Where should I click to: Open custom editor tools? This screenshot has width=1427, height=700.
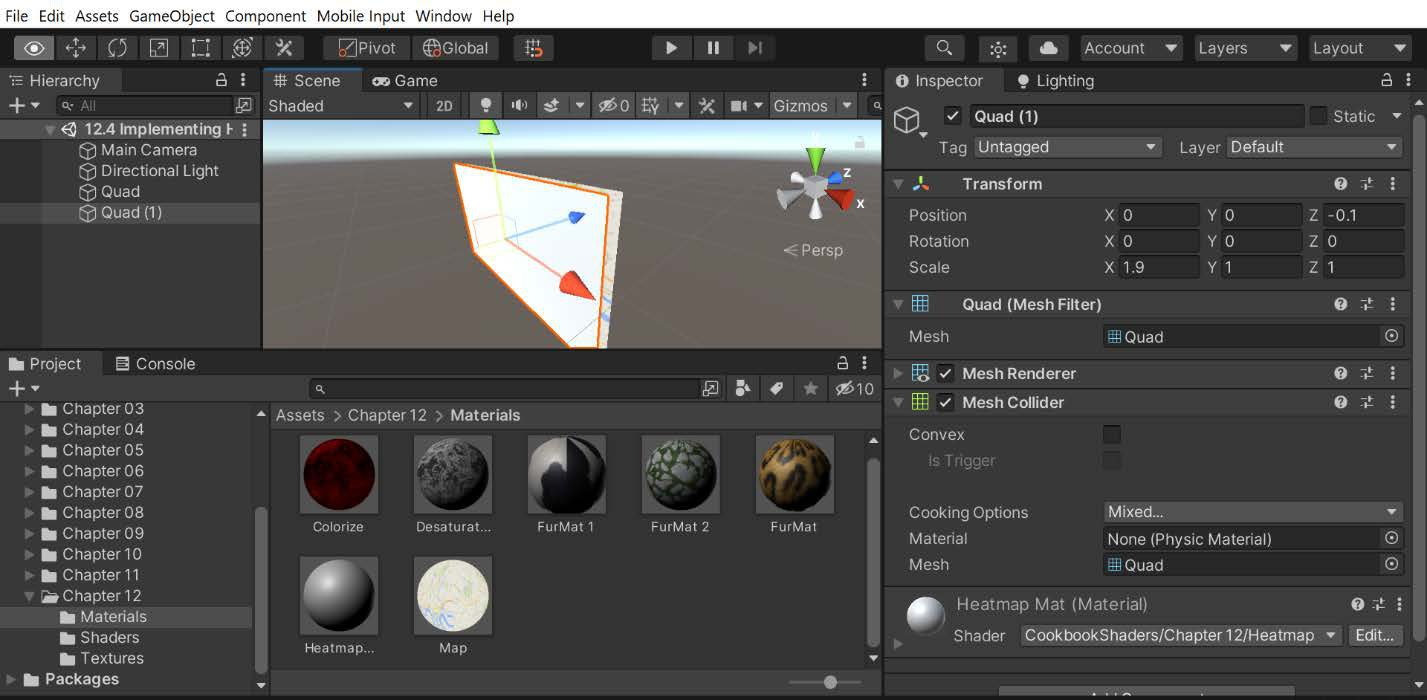pyautogui.click(x=284, y=48)
